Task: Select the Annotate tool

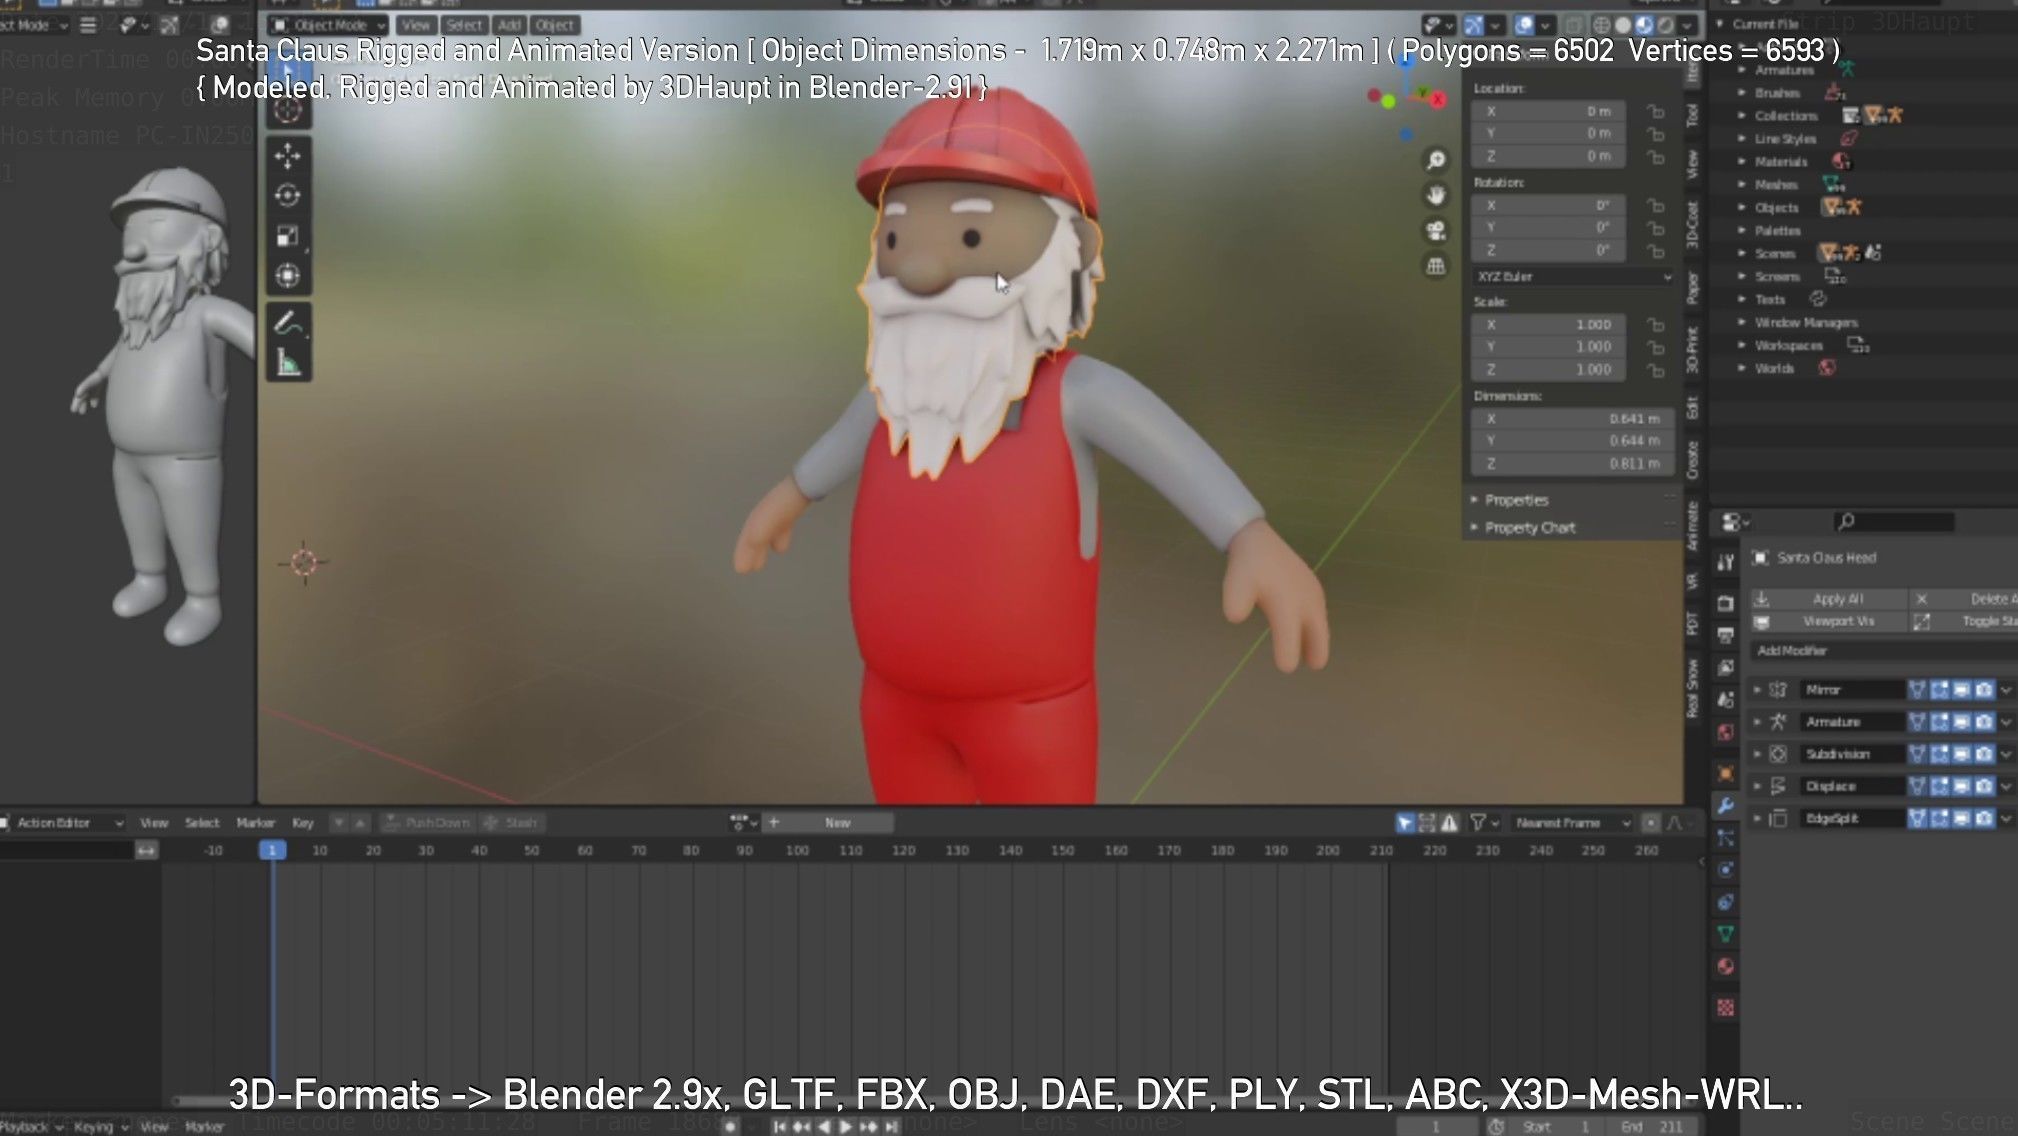Action: point(288,324)
